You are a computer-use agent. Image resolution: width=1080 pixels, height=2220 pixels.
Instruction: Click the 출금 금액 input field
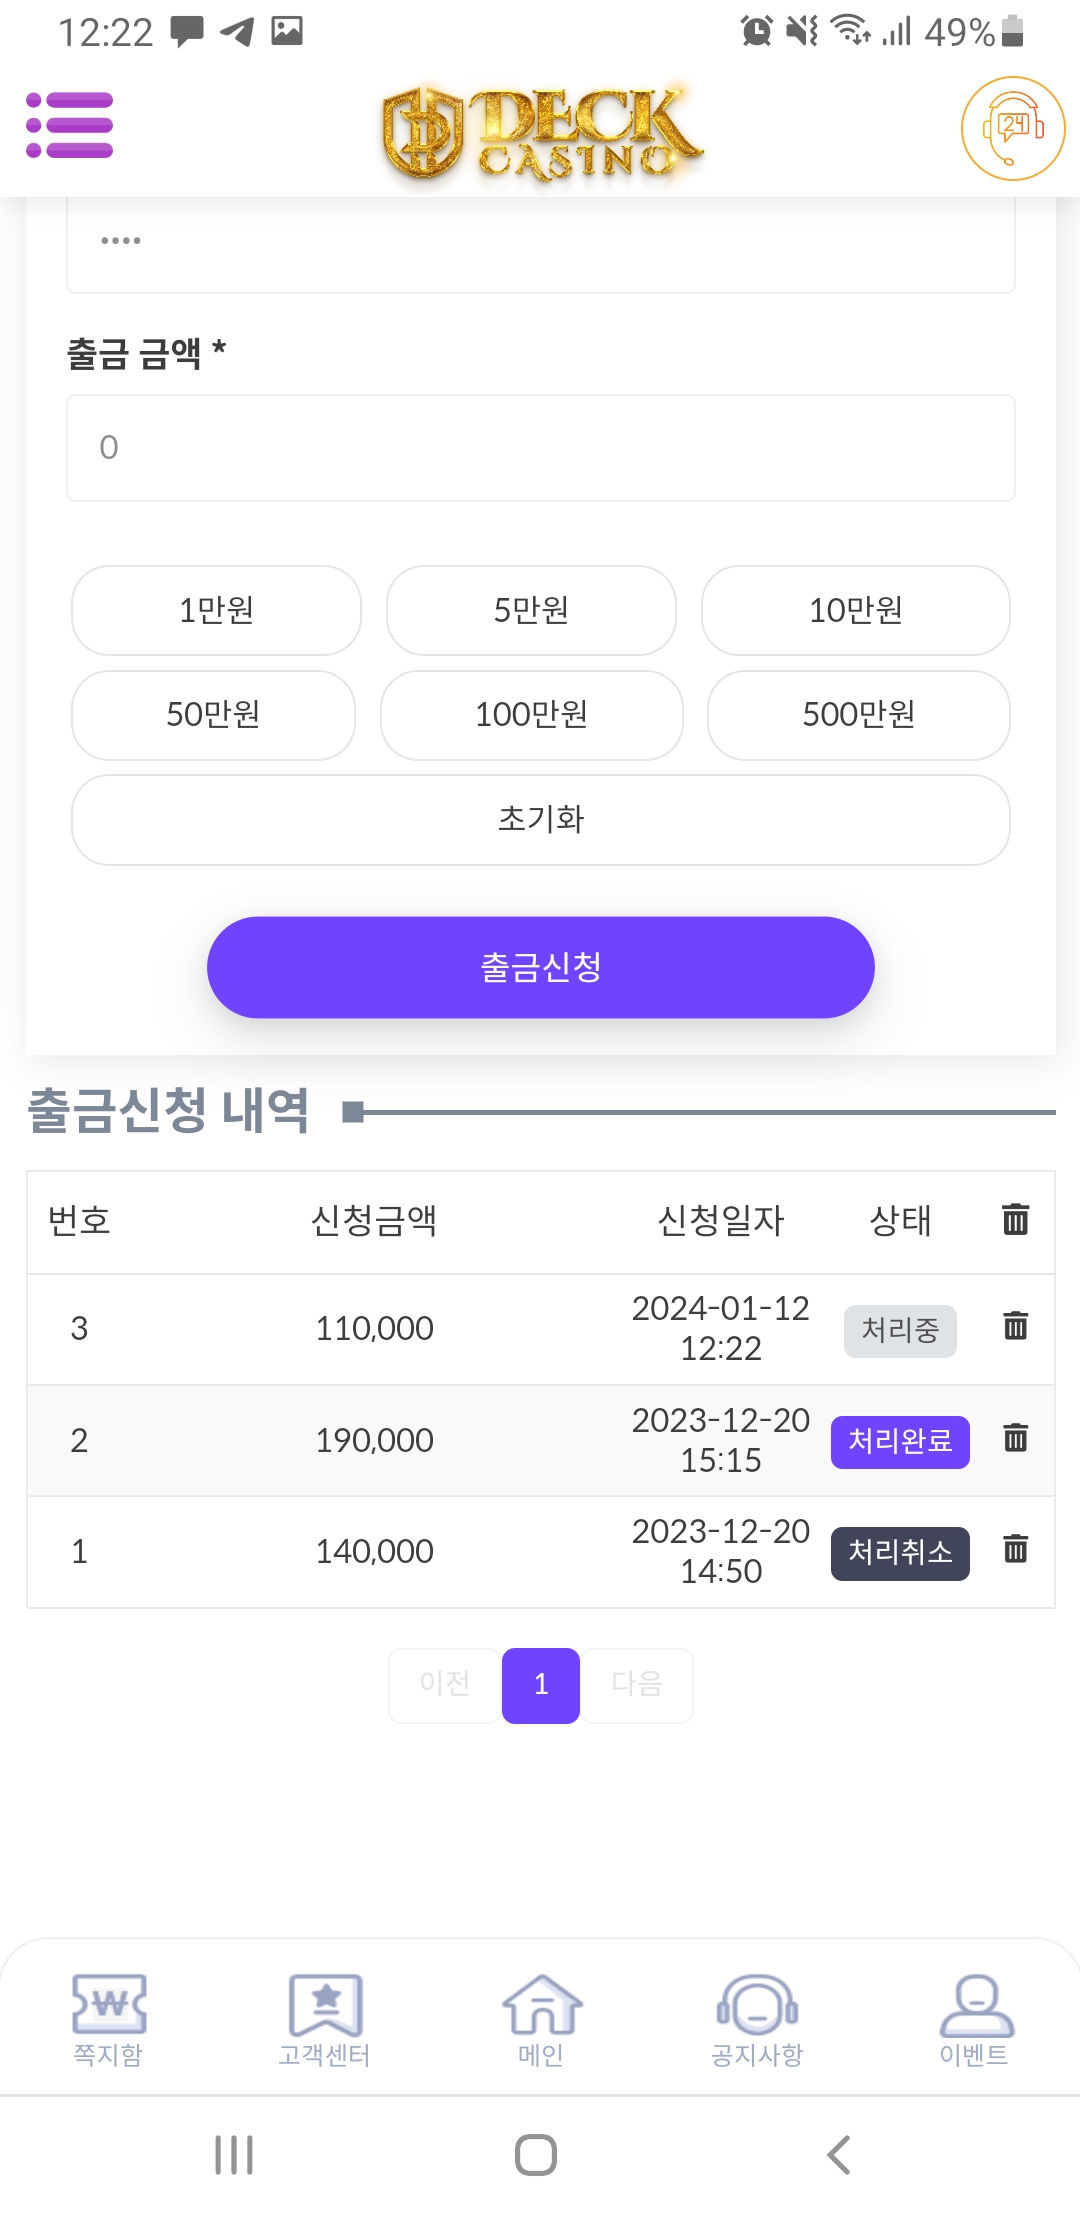541,448
